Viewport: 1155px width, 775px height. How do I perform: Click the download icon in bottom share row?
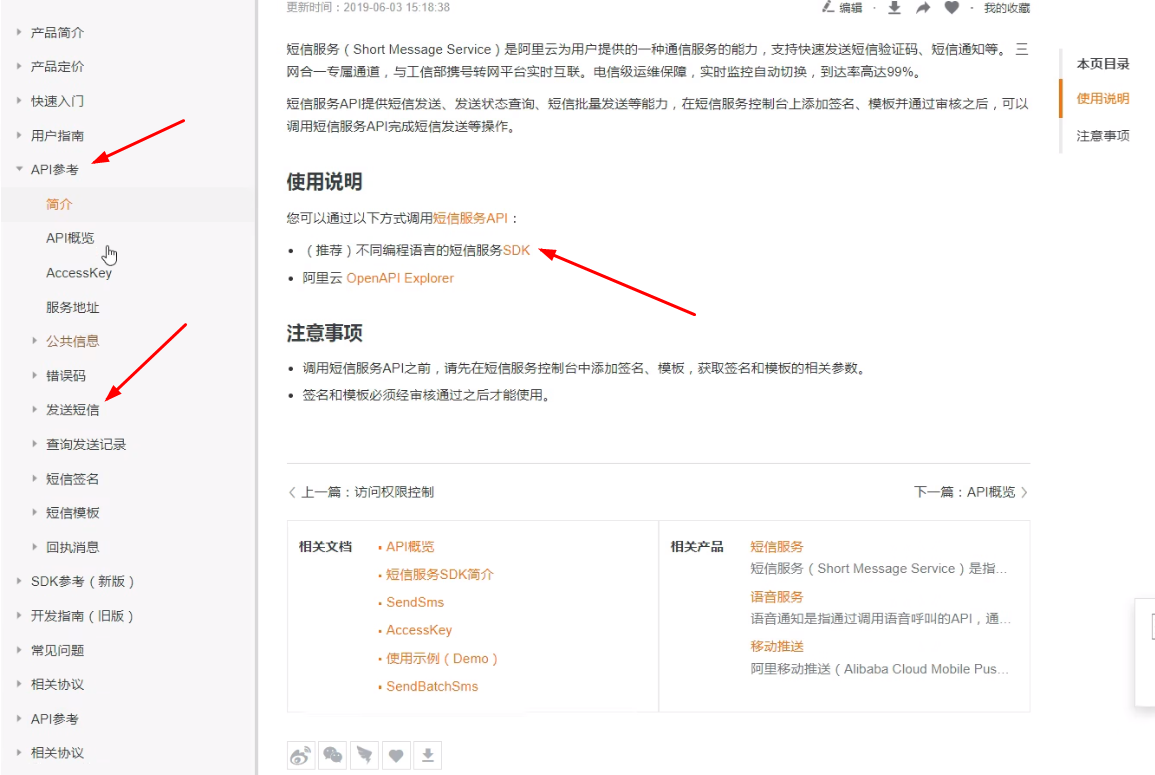427,755
